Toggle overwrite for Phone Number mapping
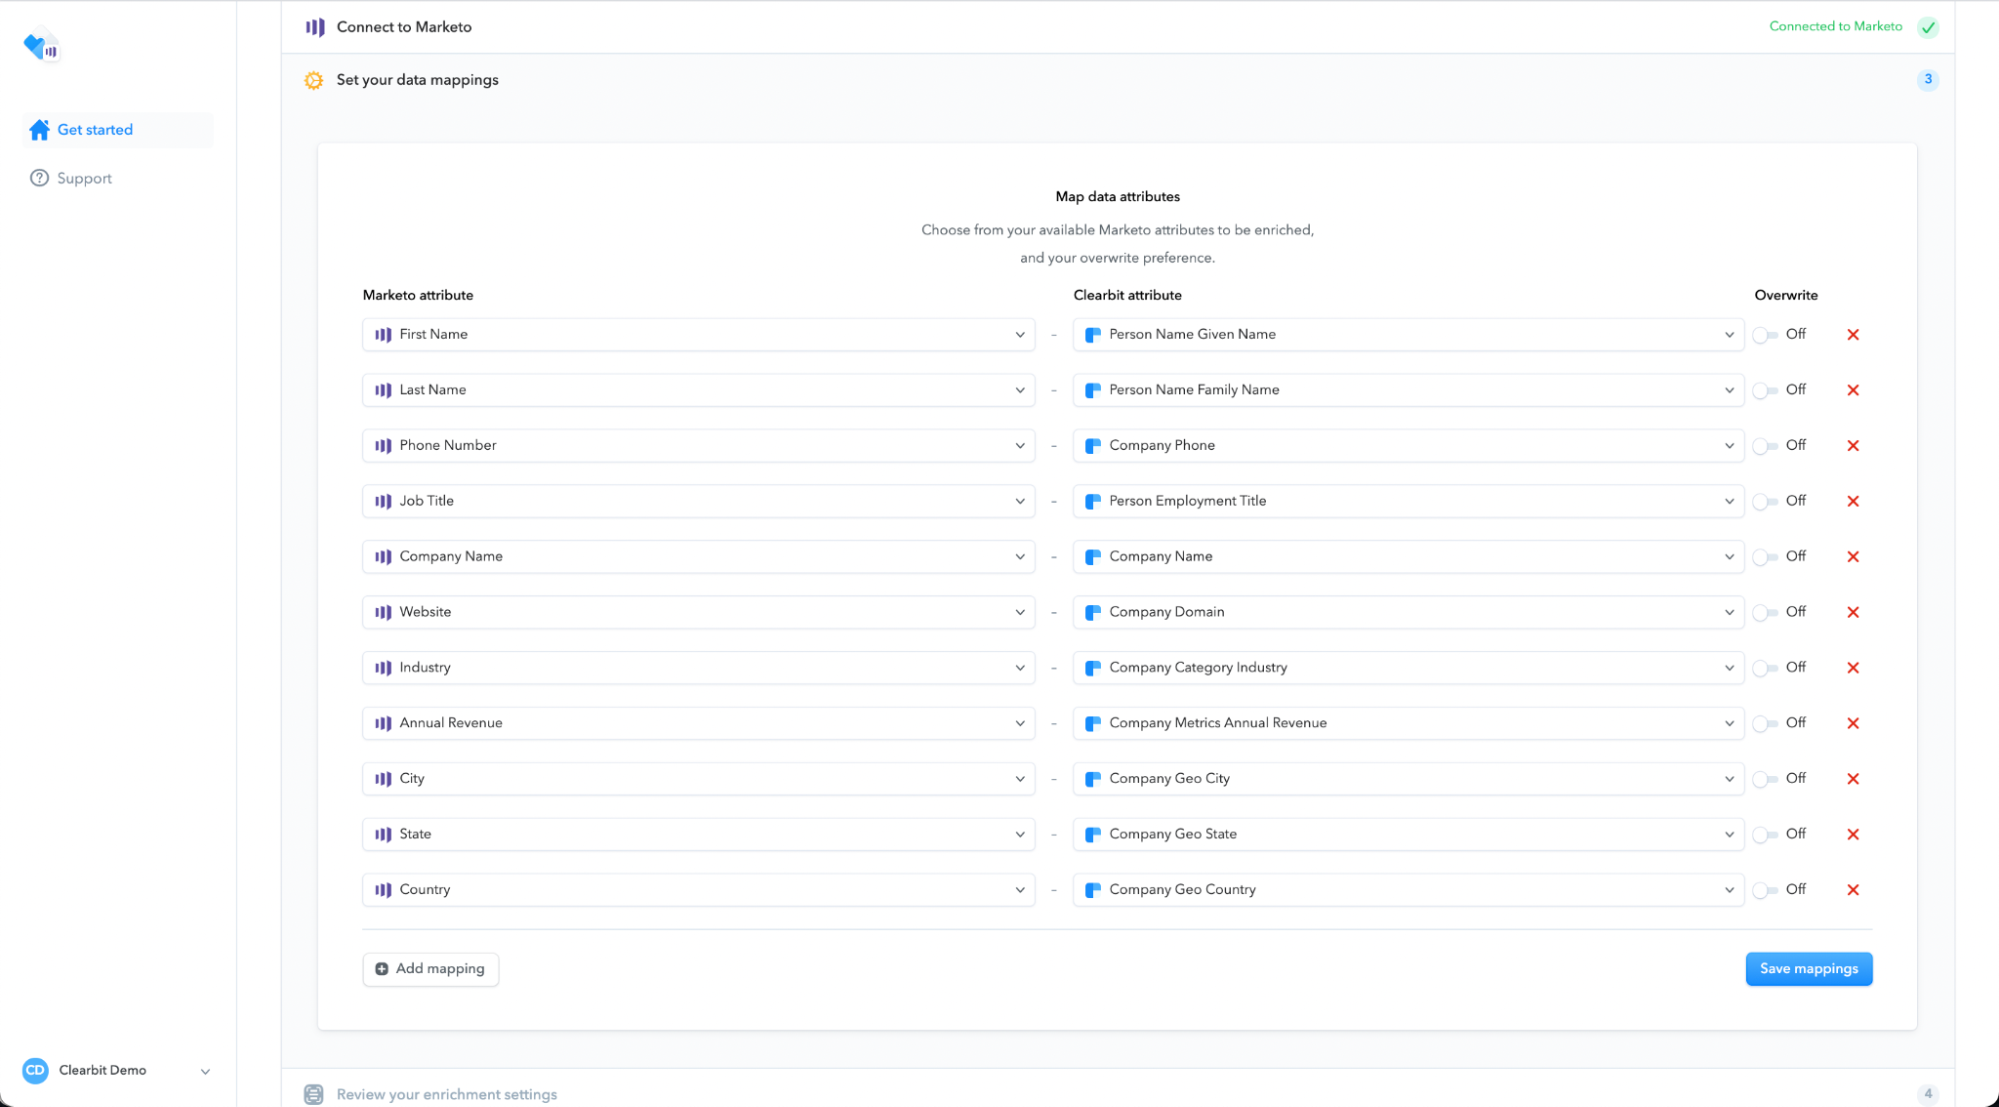1999x1107 pixels. [1765, 446]
